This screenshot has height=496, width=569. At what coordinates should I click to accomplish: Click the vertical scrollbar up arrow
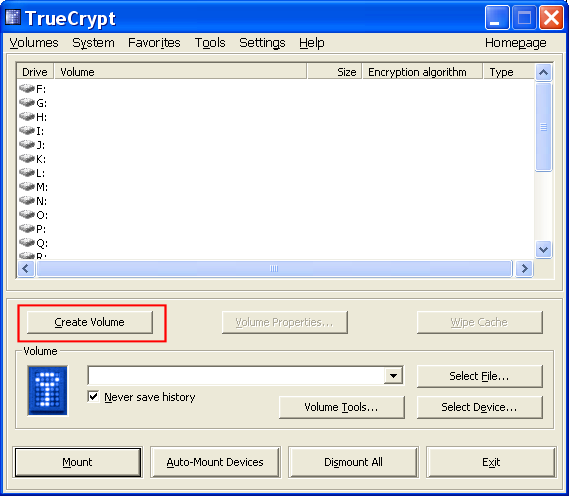(543, 72)
